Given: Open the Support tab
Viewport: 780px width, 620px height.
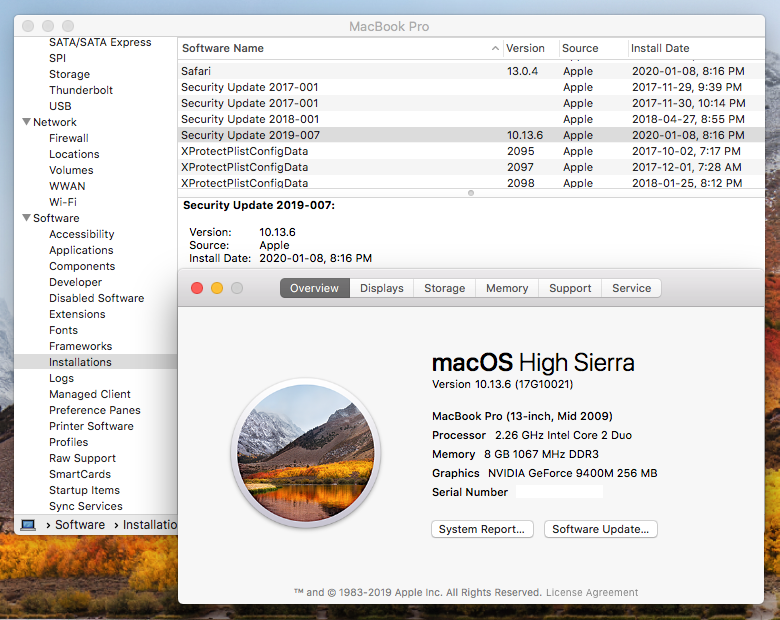Looking at the screenshot, I should [570, 288].
